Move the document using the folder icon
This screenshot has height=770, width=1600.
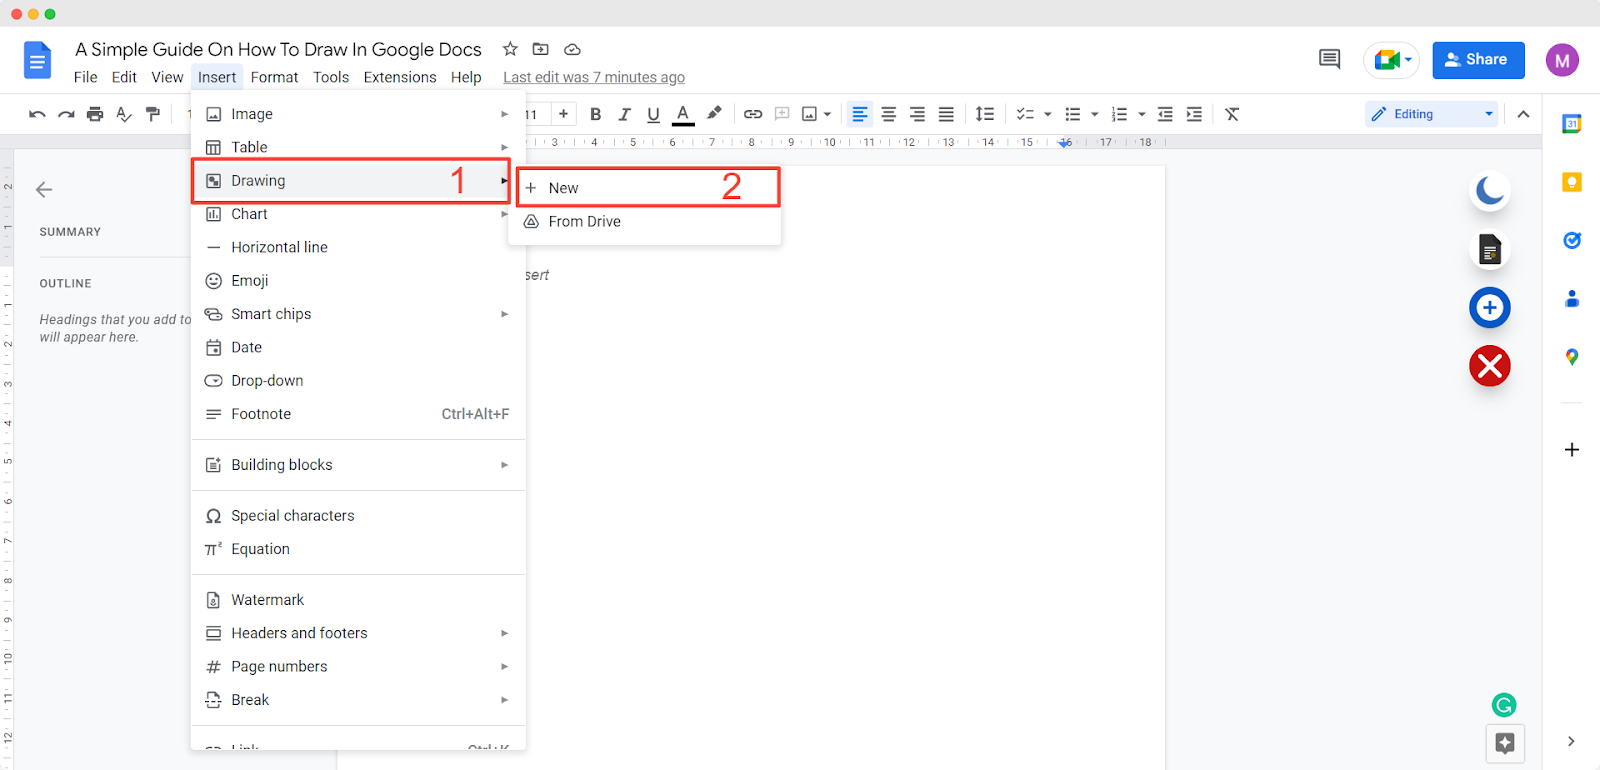click(541, 49)
